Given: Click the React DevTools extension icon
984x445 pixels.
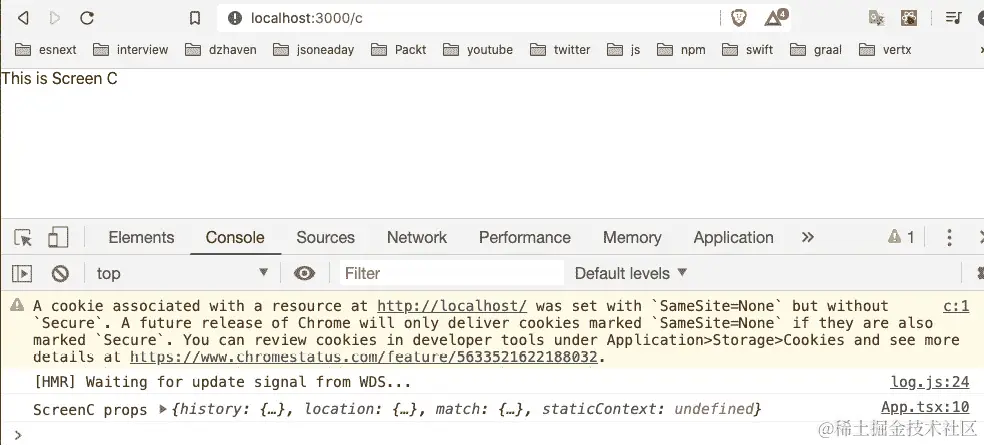Looking at the screenshot, I should 909,18.
